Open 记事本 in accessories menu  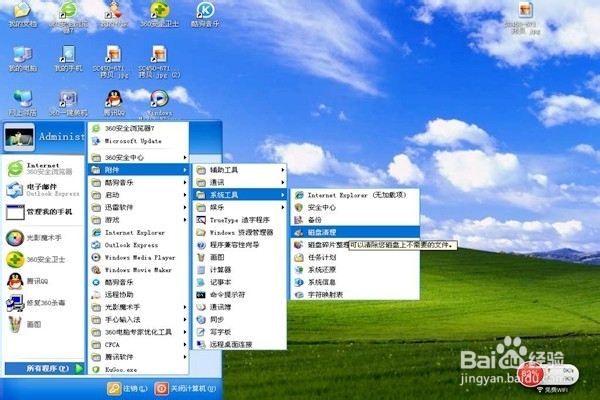(240, 282)
